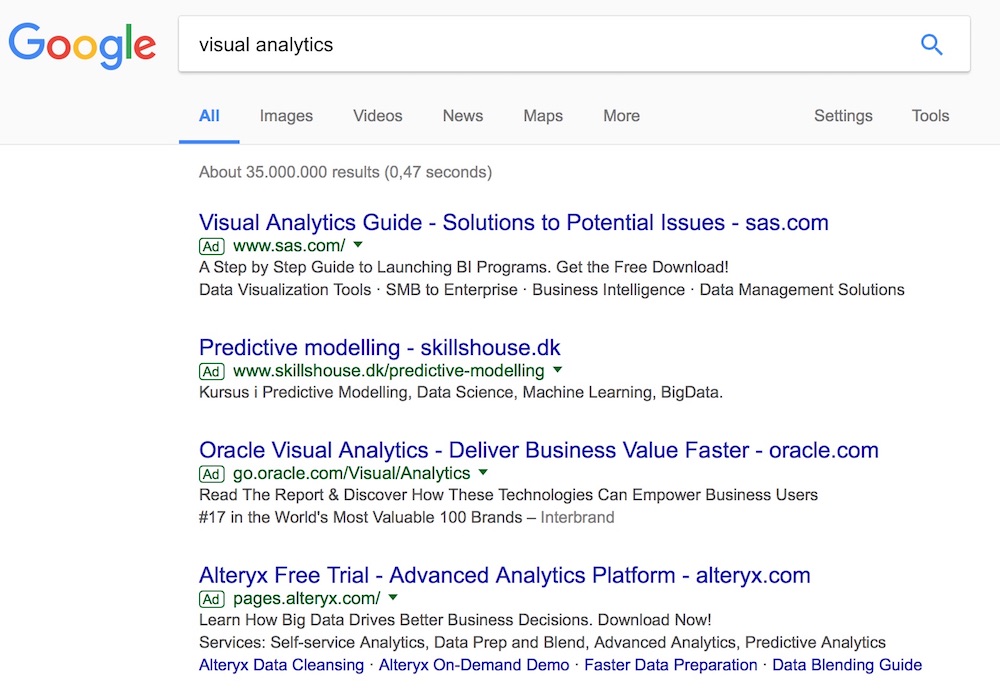Open the Settings menu
The width and height of the screenshot is (1000, 693).
click(843, 116)
